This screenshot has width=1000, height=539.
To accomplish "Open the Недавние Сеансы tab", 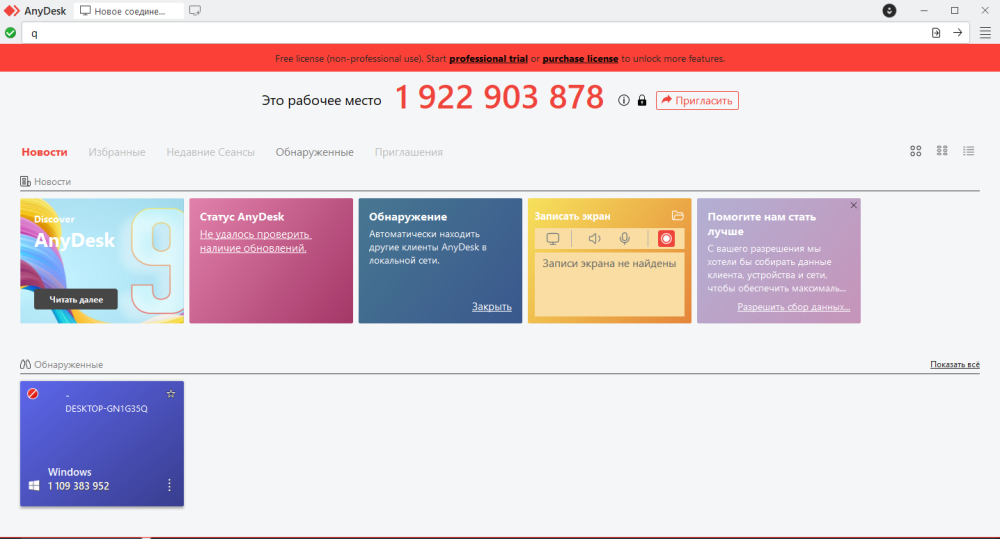I will [x=210, y=152].
